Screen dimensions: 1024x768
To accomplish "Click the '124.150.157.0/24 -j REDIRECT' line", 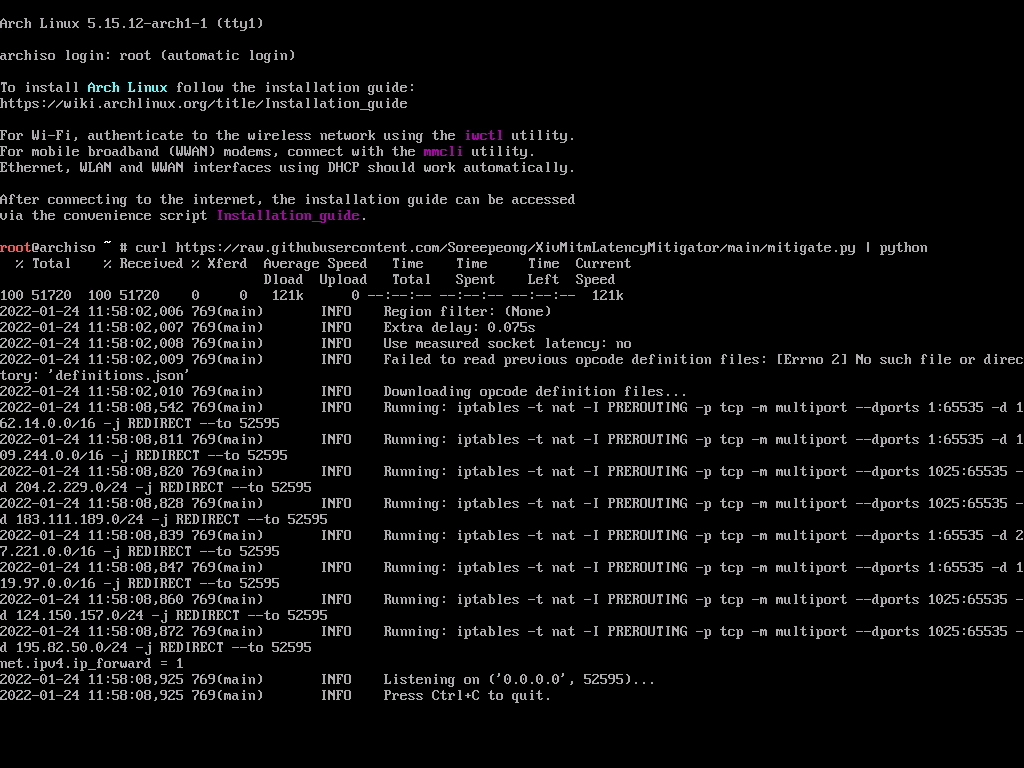I will tap(164, 616).
